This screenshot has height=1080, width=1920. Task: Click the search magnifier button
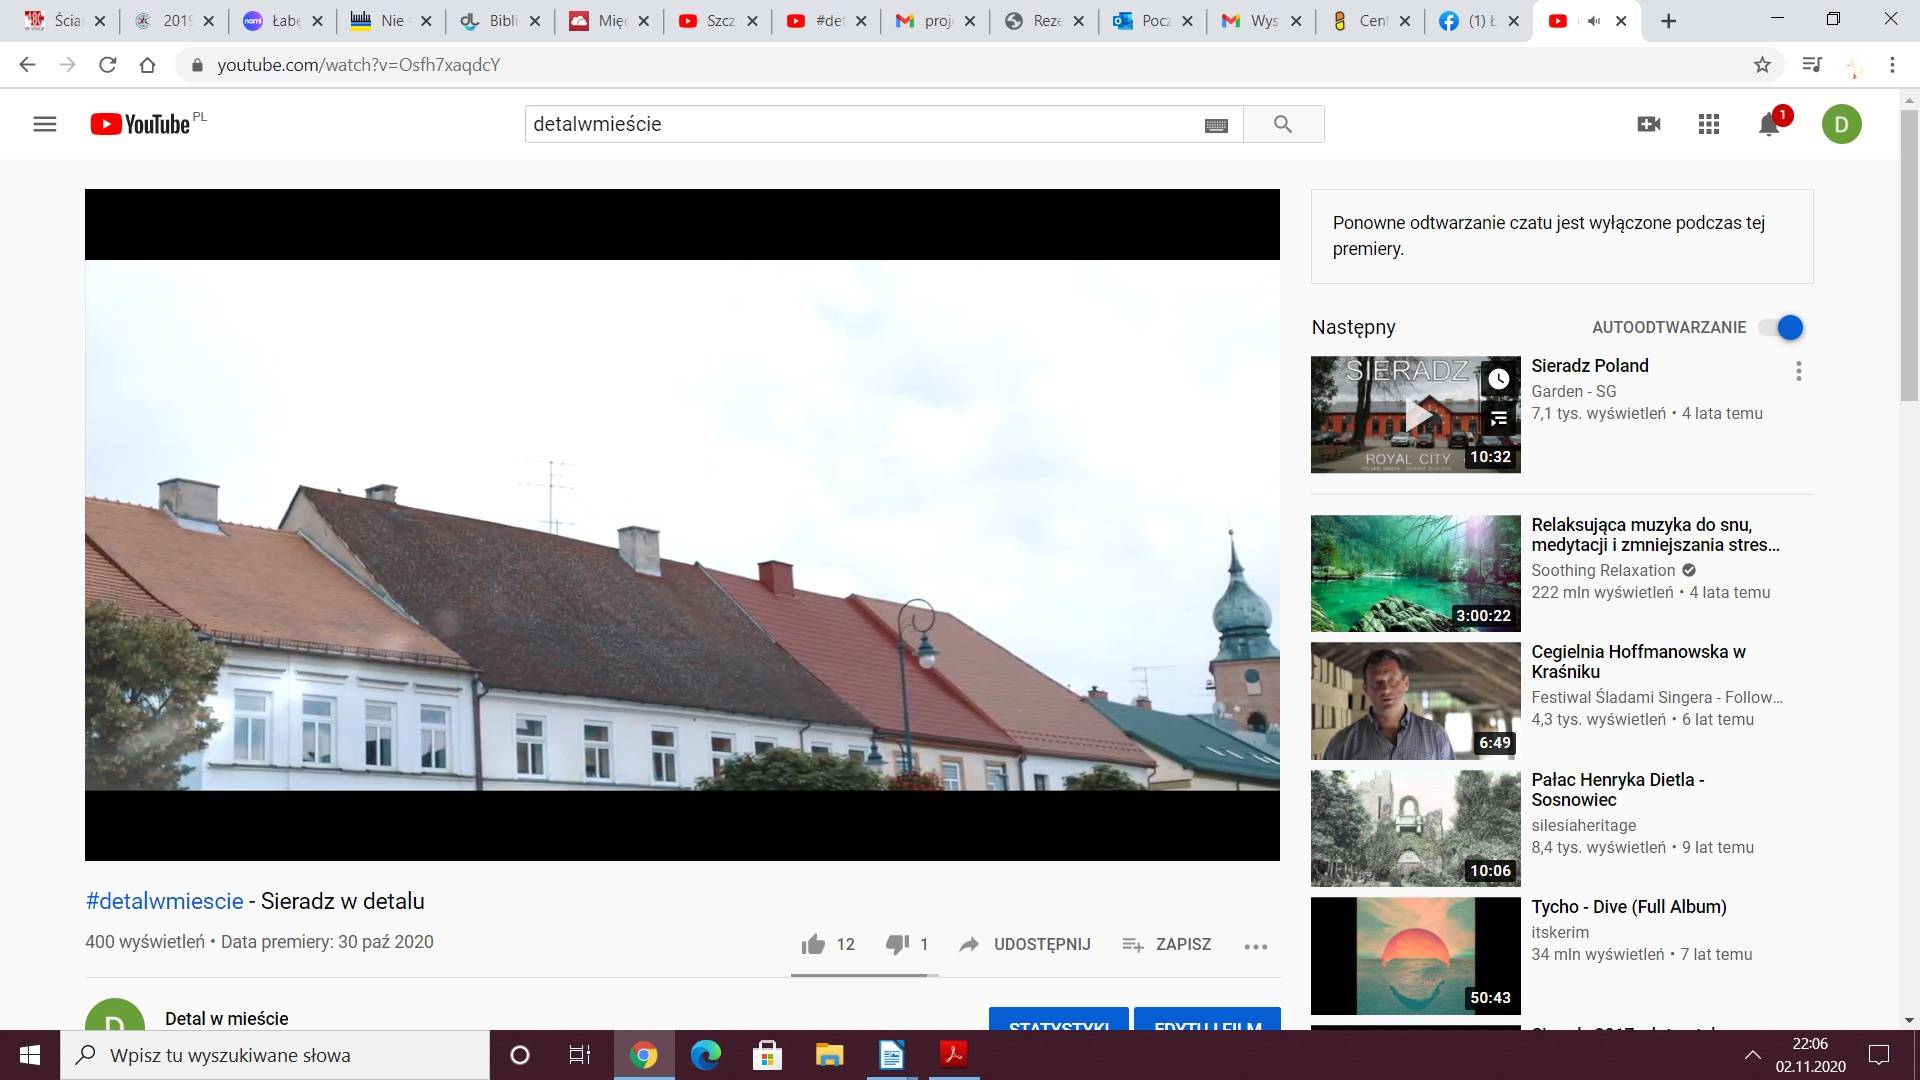click(x=1283, y=124)
